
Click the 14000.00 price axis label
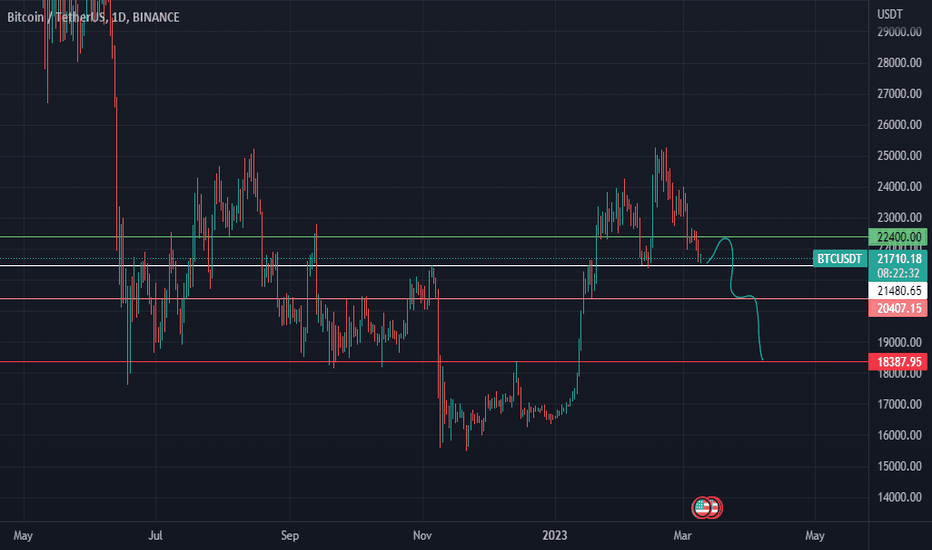(899, 497)
